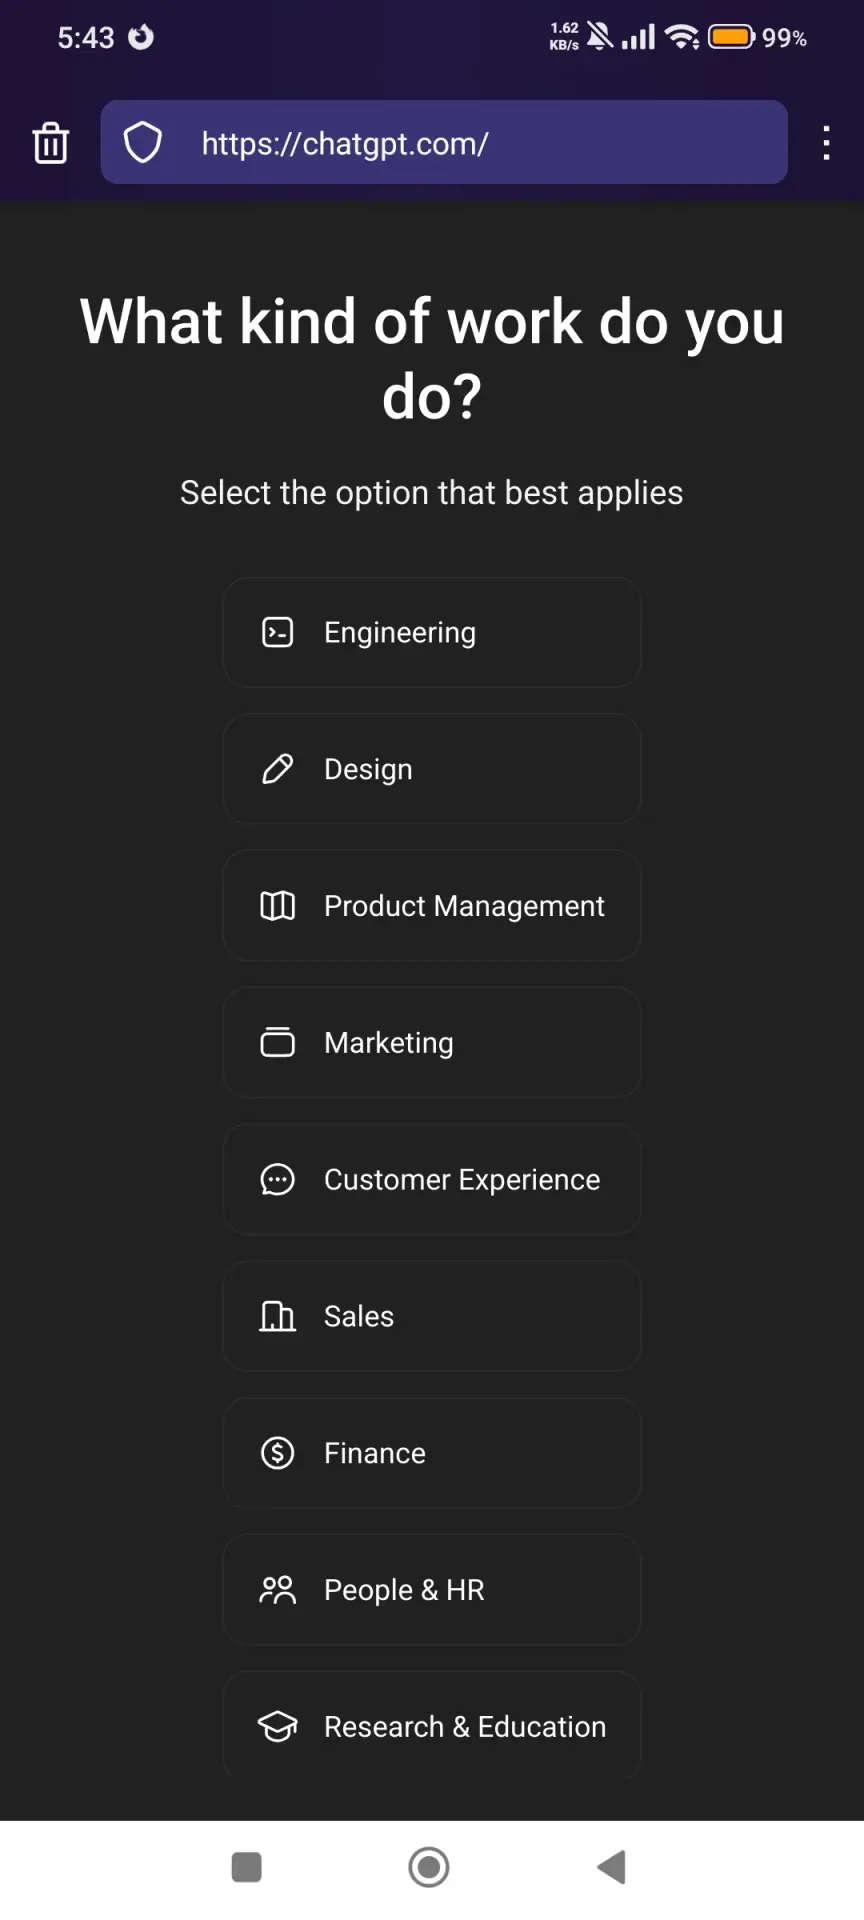Select the Research & Education option
The width and height of the screenshot is (864, 1920).
tap(431, 1726)
